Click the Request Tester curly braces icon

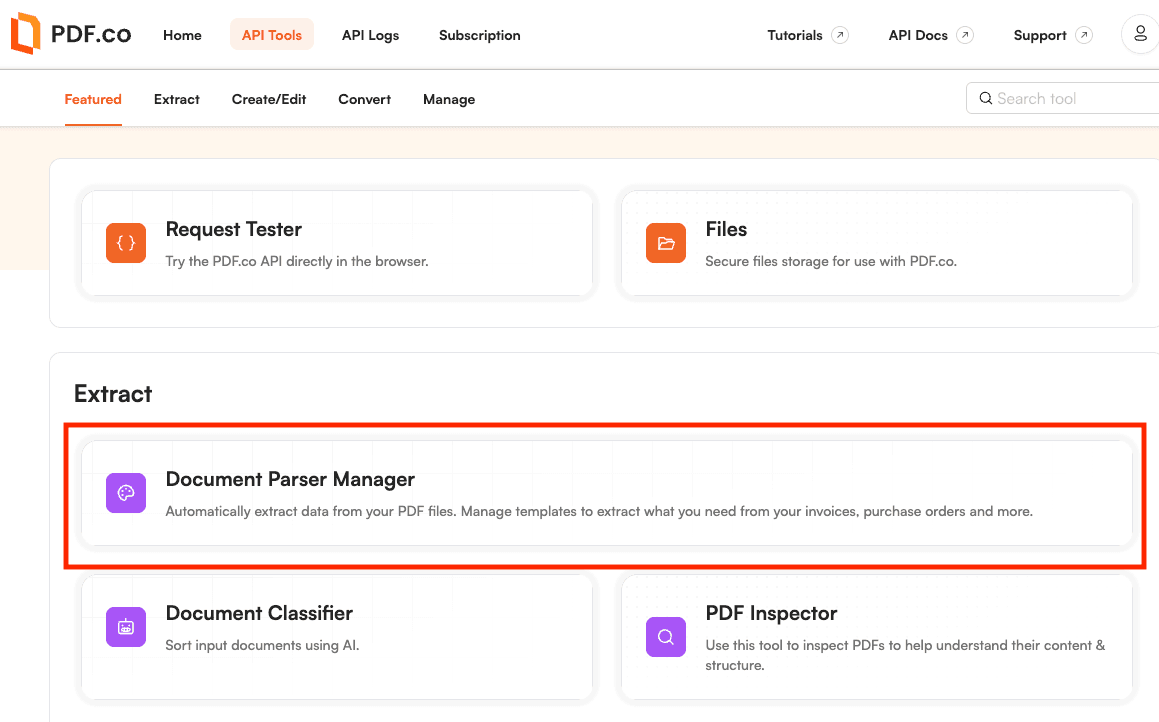click(x=126, y=243)
